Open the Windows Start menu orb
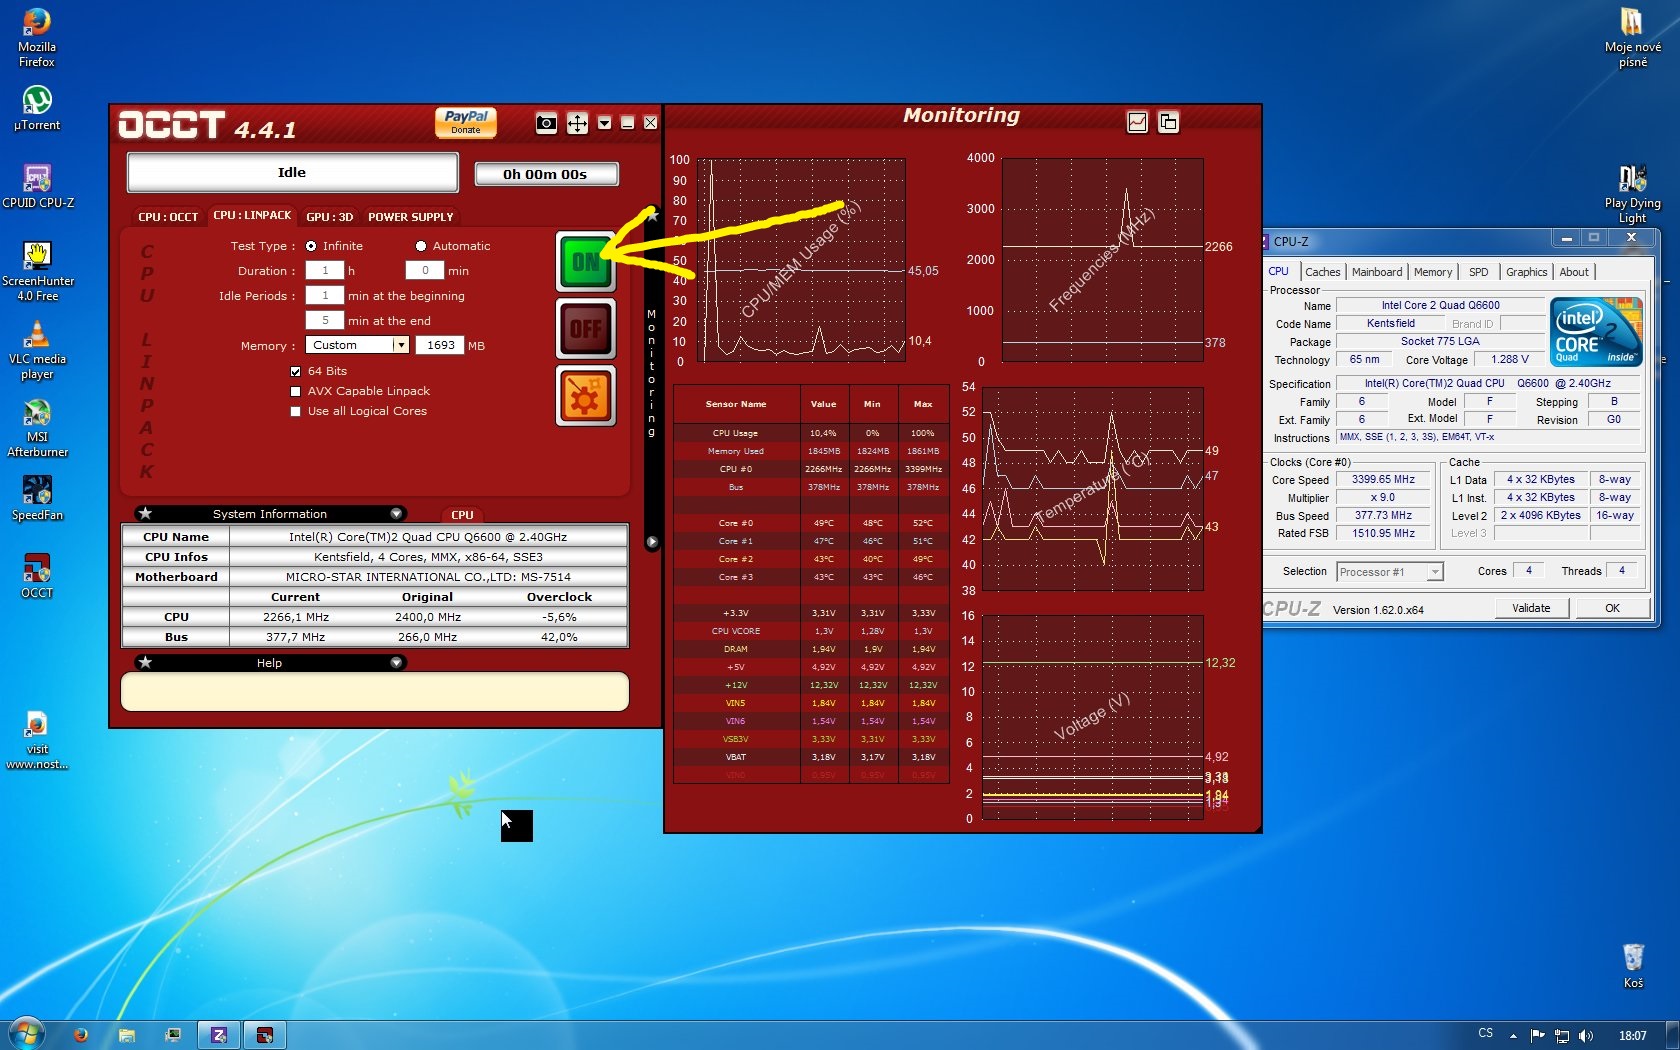The height and width of the screenshot is (1050, 1680). pos(27,1033)
